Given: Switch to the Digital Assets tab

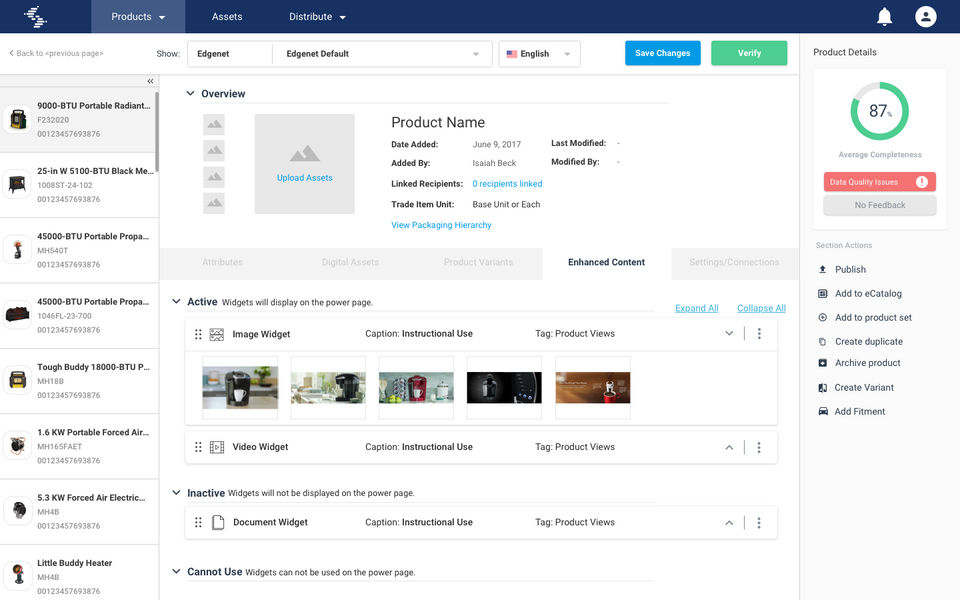Looking at the screenshot, I should (350, 262).
